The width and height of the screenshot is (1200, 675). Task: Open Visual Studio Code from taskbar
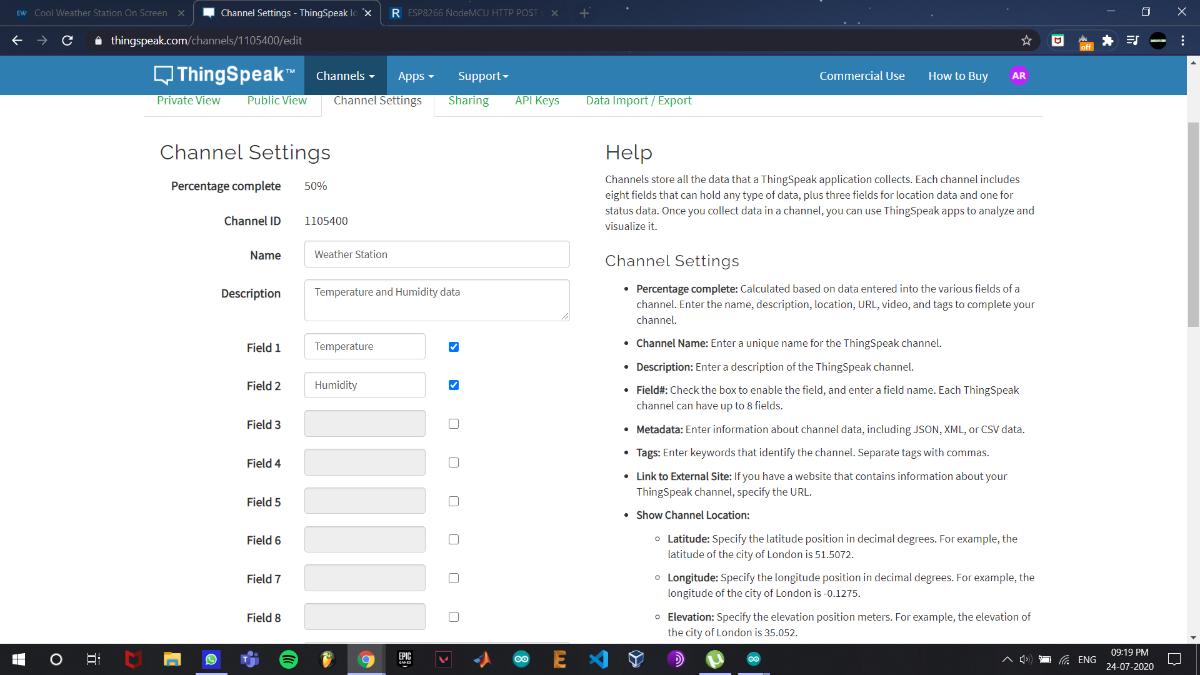coord(598,659)
